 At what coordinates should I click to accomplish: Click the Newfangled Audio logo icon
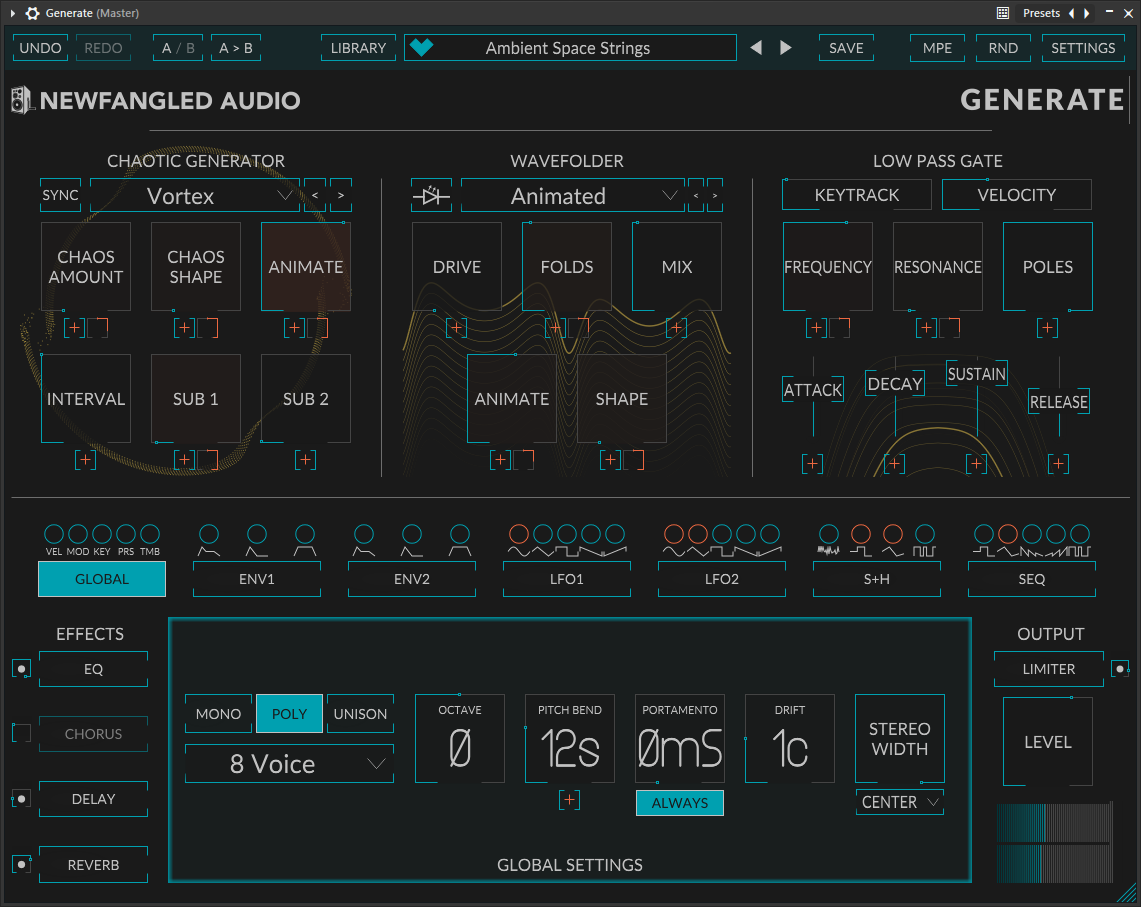tap(21, 100)
